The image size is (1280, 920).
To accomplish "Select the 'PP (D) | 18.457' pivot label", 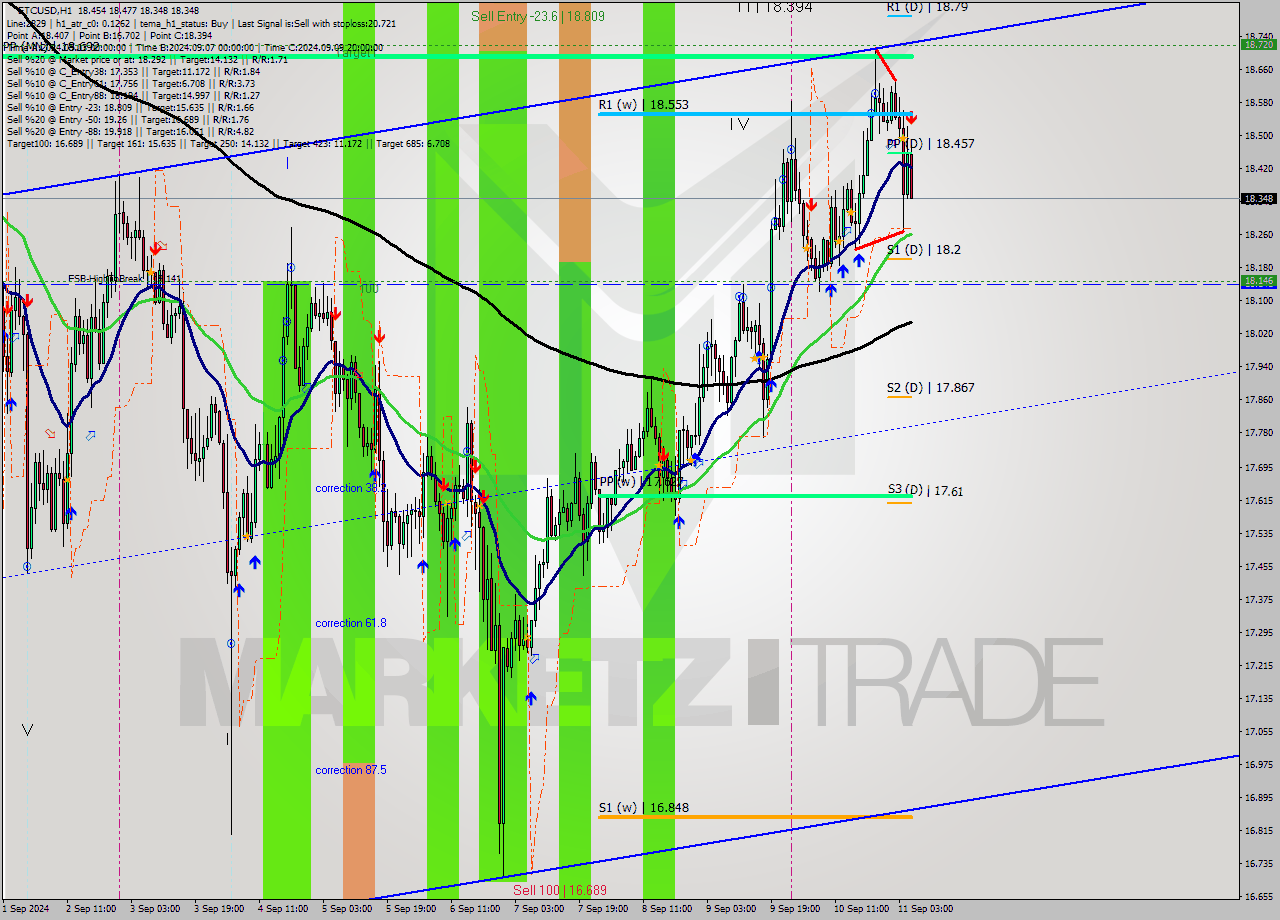I will click(x=930, y=144).
